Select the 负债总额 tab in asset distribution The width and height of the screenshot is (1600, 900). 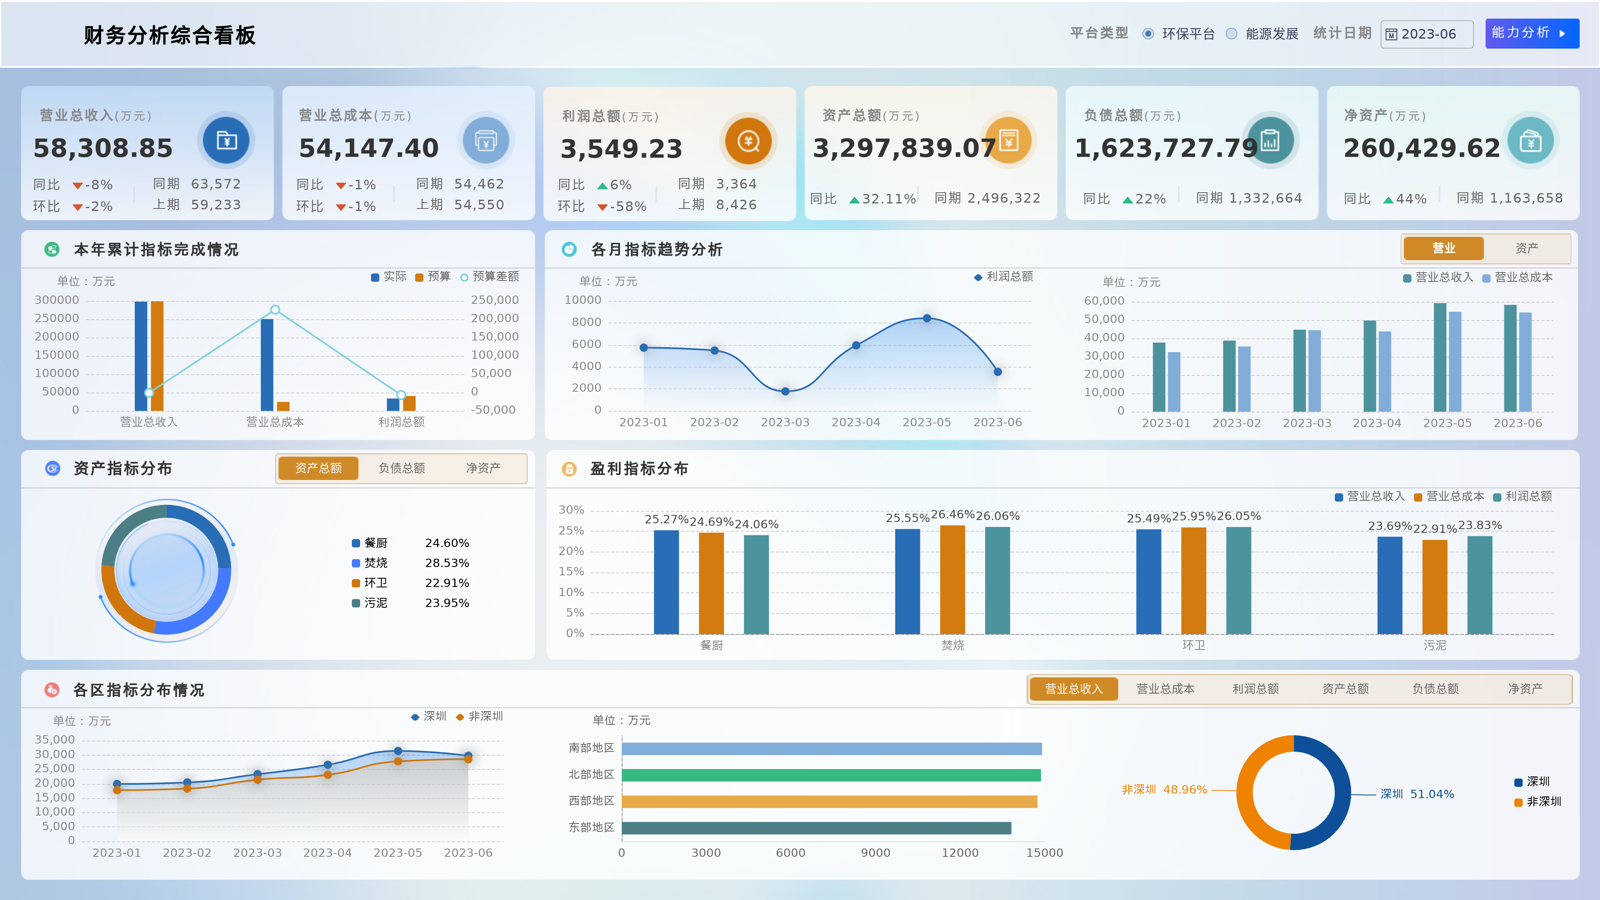point(401,468)
